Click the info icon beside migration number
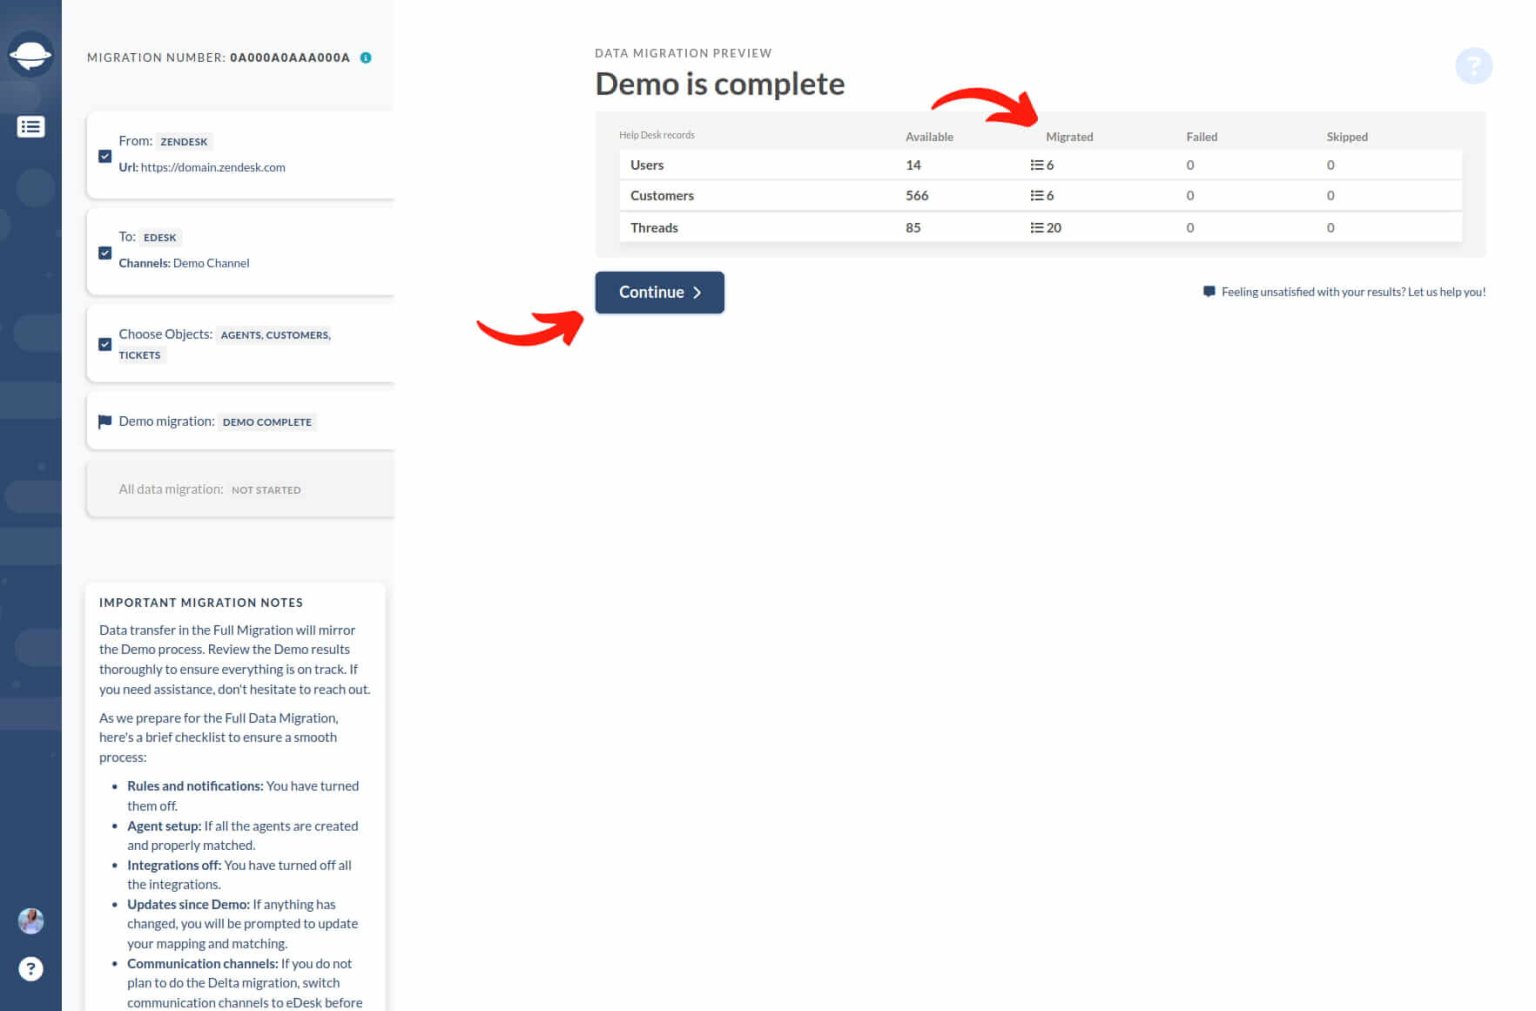Viewport: 1536px width, 1011px height. 366,58
